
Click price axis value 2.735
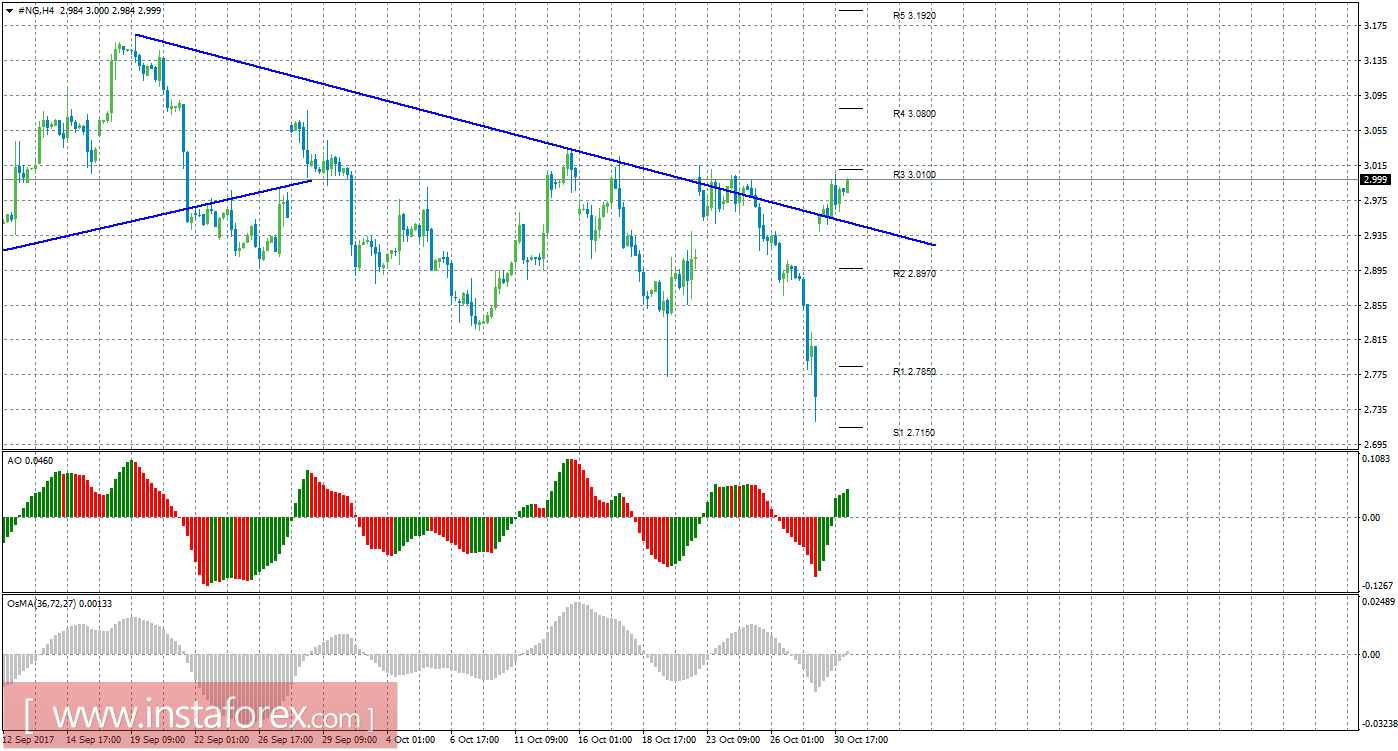click(1375, 410)
